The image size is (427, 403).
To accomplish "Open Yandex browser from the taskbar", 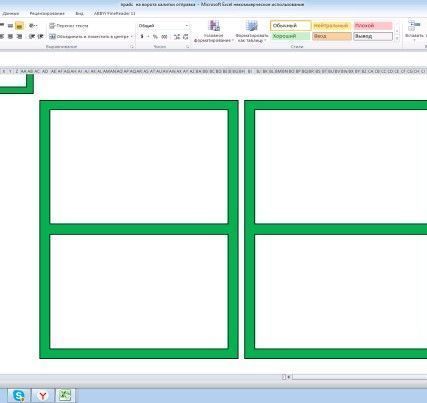I will (x=43, y=396).
